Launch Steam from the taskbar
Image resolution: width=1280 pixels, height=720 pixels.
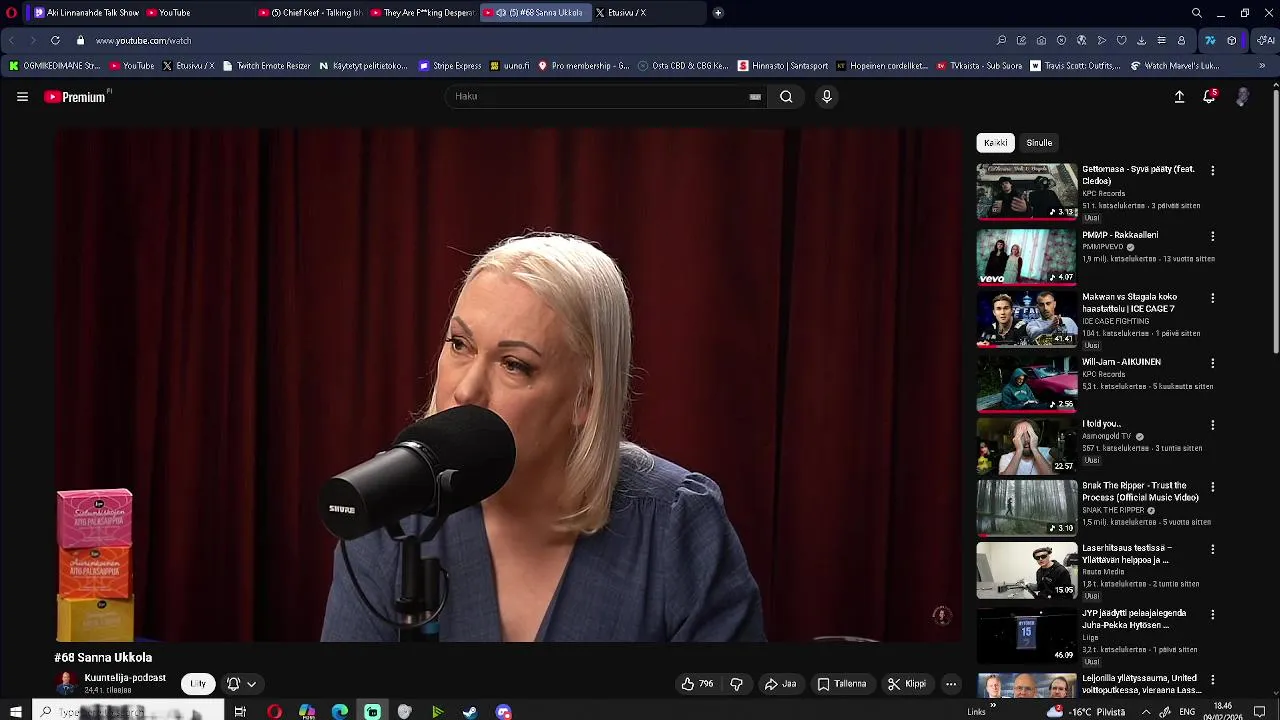tap(470, 712)
